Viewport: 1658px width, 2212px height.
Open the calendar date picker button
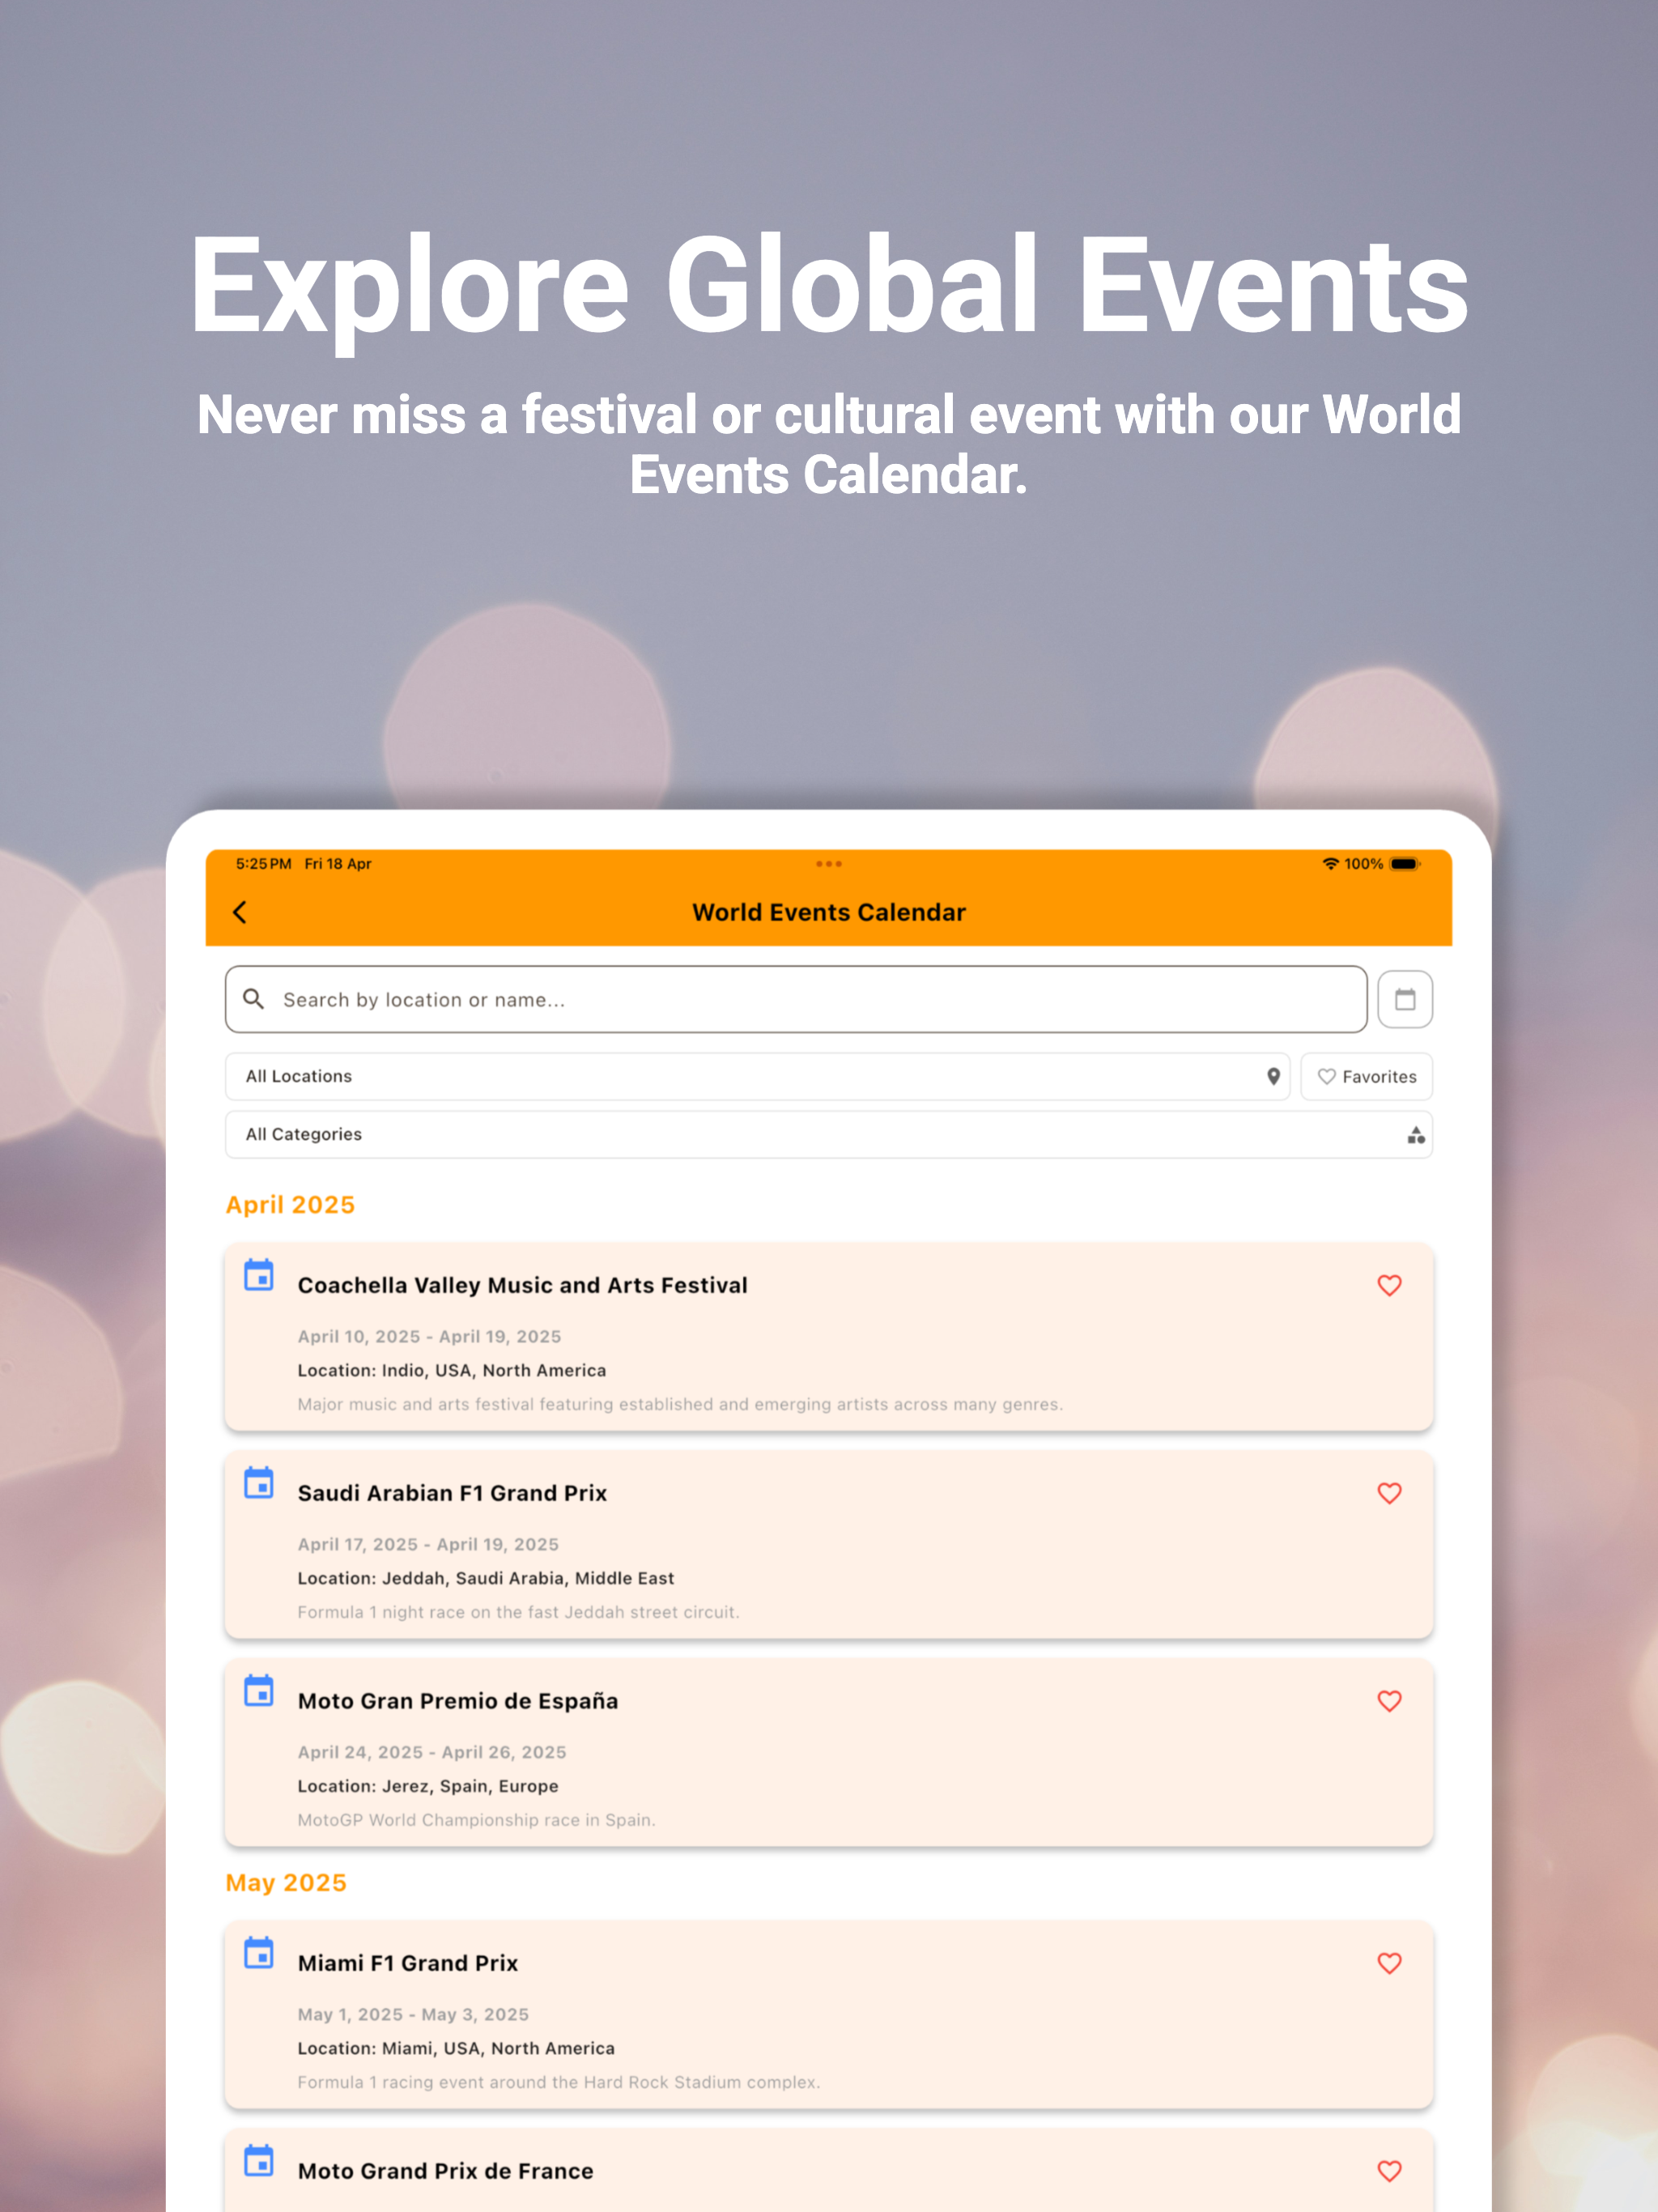(x=1404, y=999)
